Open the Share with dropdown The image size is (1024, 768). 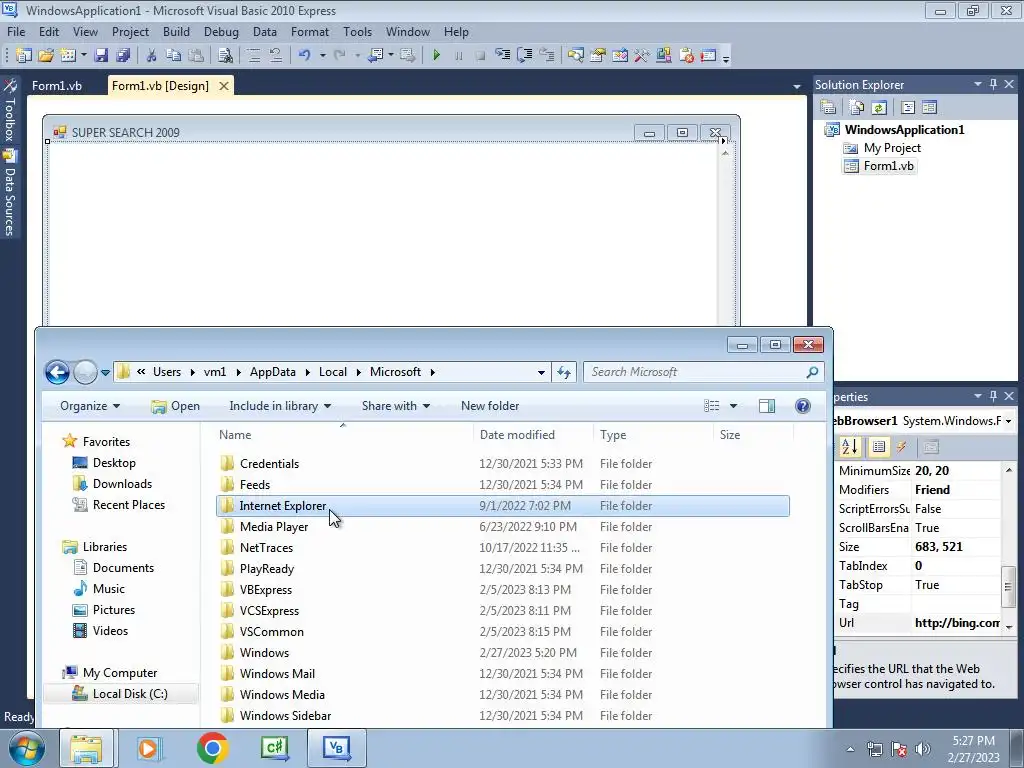pos(396,406)
